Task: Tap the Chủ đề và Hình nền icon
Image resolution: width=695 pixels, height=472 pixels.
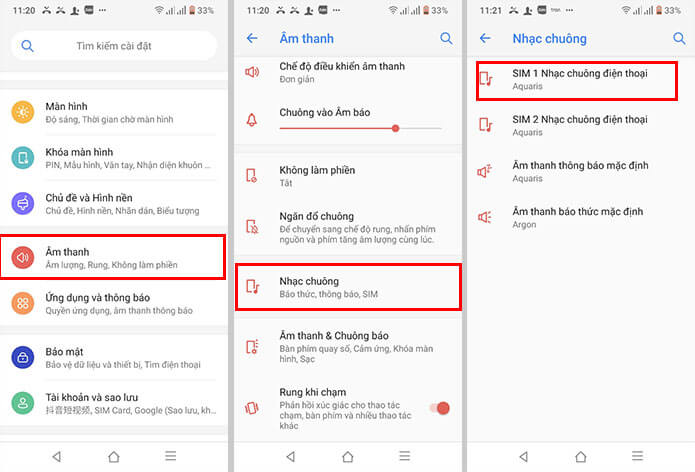Action: 22,204
